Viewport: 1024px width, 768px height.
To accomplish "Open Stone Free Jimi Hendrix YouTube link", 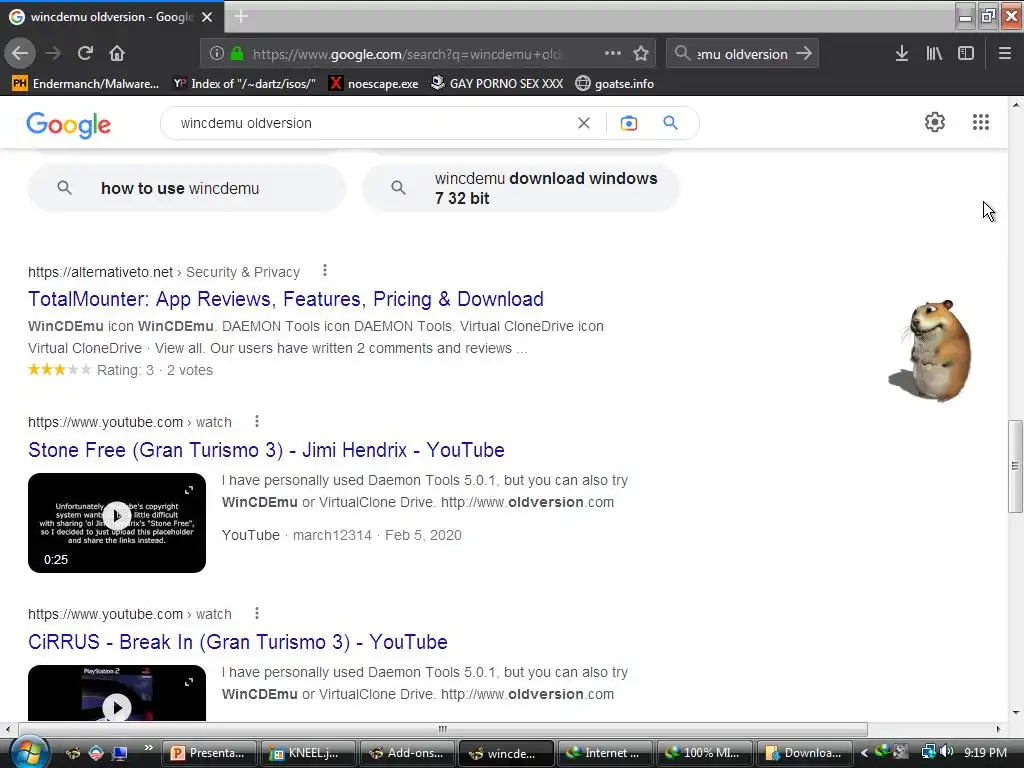I will click(x=266, y=450).
